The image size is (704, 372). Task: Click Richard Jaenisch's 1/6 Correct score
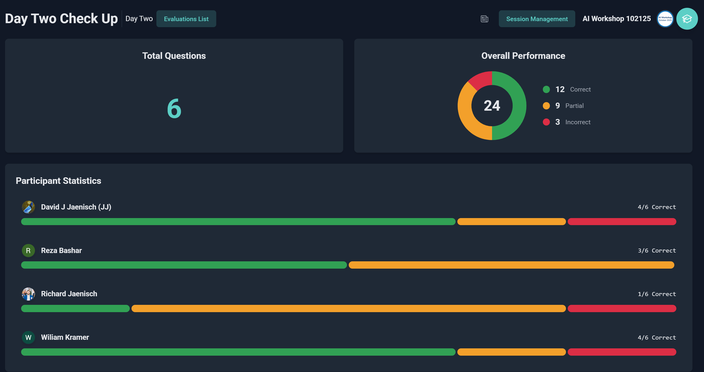656,294
